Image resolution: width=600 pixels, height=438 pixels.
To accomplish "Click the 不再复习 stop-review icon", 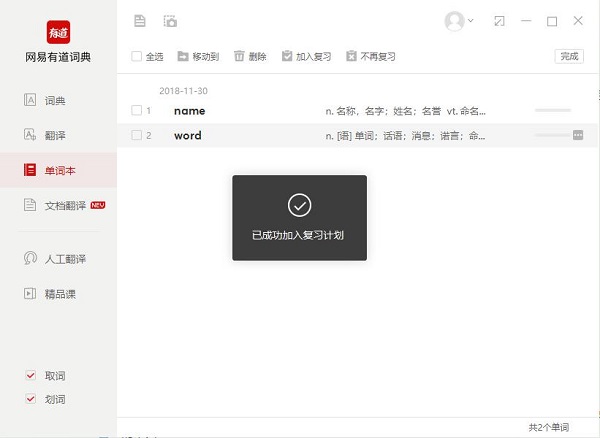I will 351,57.
